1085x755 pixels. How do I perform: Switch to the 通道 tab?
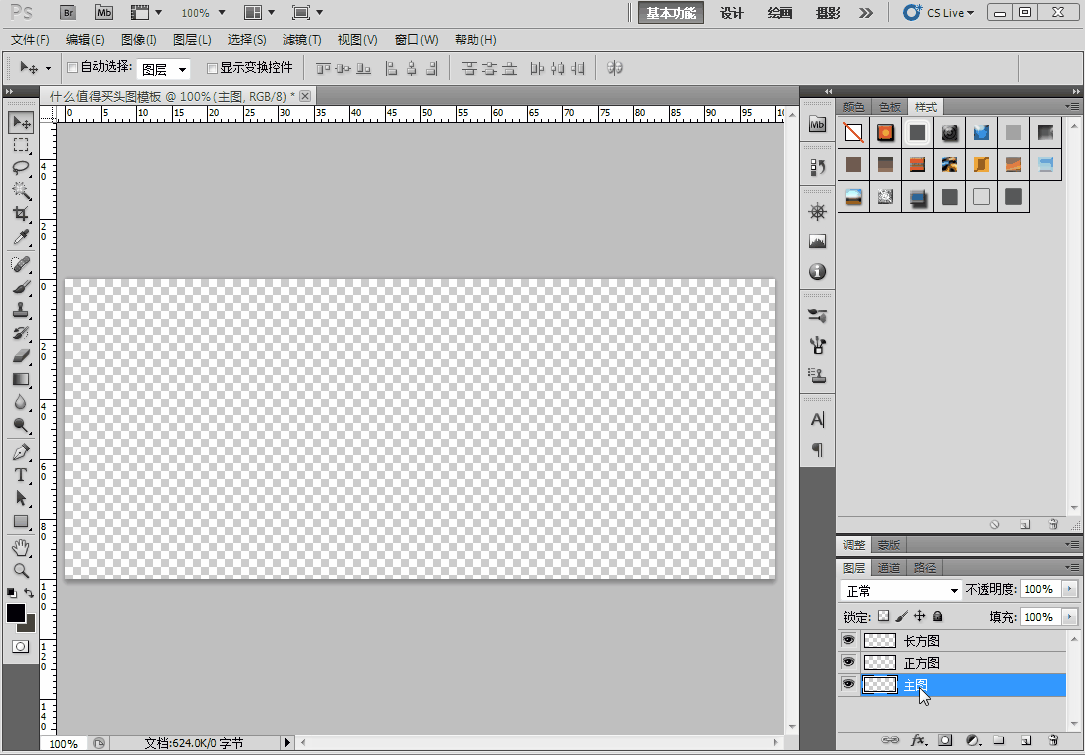[x=888, y=567]
